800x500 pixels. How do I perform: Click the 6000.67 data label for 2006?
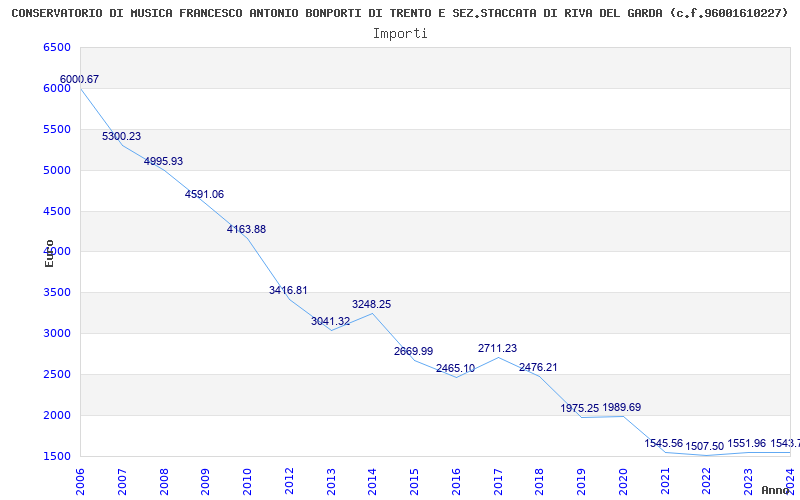[79, 80]
